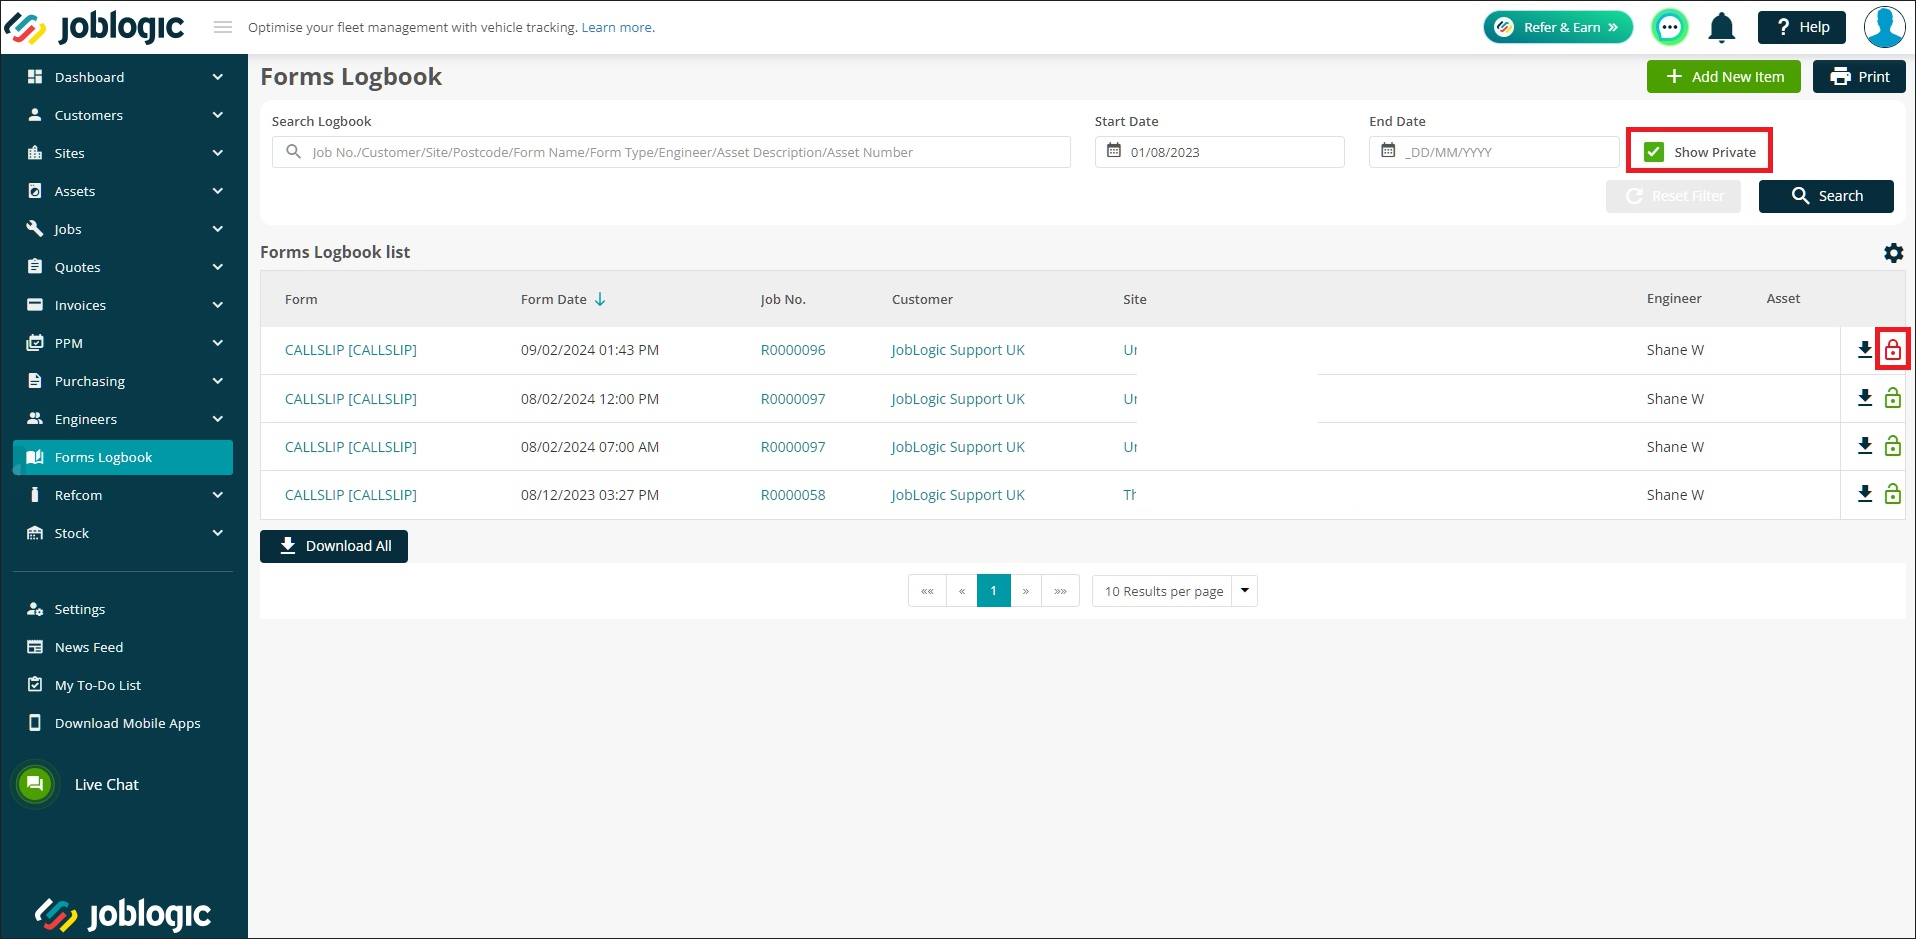Image resolution: width=1916 pixels, height=939 pixels.
Task: Click the Search button
Action: (1826, 196)
